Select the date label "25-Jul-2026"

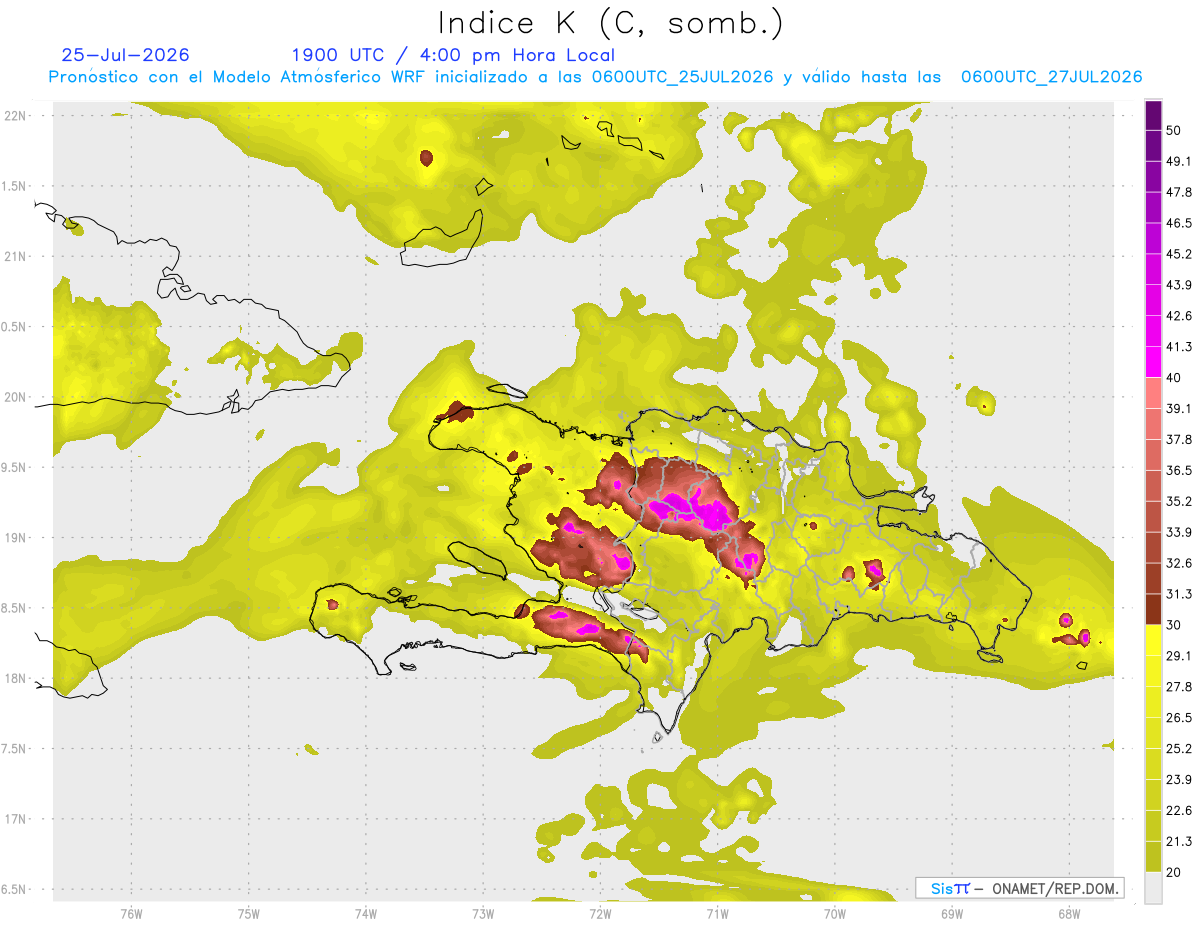[125, 56]
